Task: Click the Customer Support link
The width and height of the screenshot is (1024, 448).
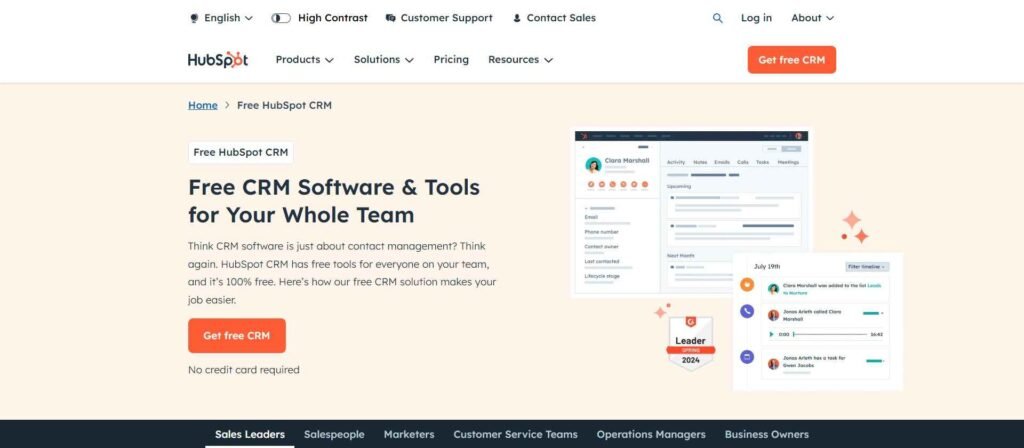Action: [447, 18]
